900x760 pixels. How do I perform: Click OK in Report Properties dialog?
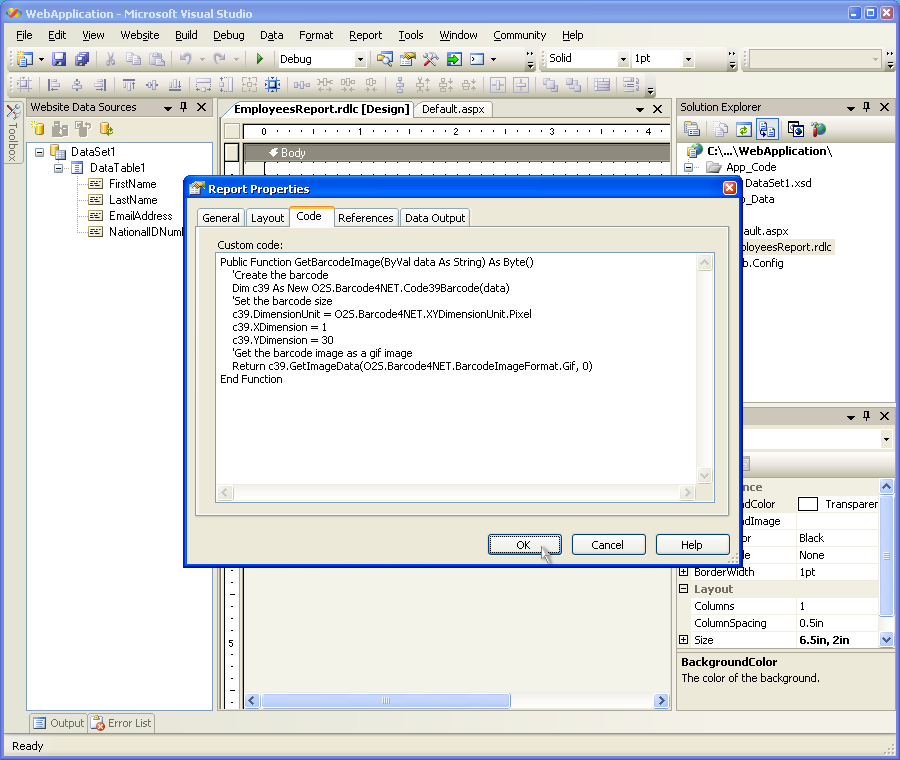524,545
